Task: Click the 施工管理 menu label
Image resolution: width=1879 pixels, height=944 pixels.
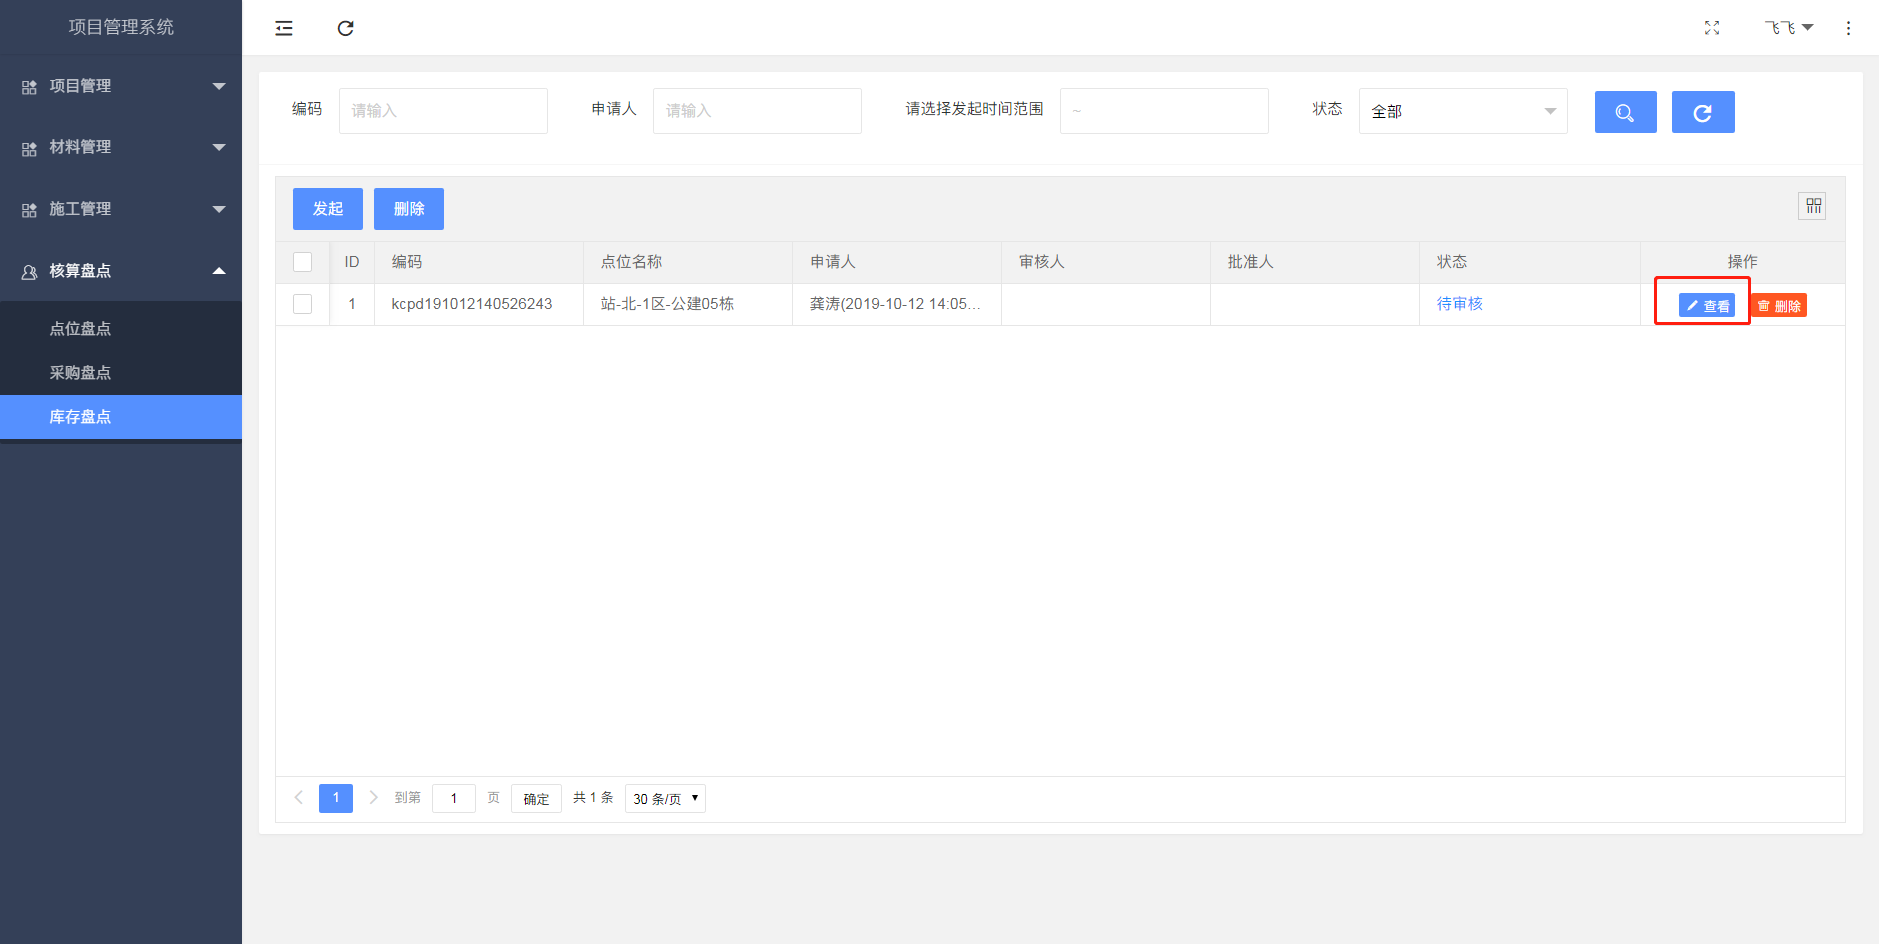Action: tap(80, 209)
